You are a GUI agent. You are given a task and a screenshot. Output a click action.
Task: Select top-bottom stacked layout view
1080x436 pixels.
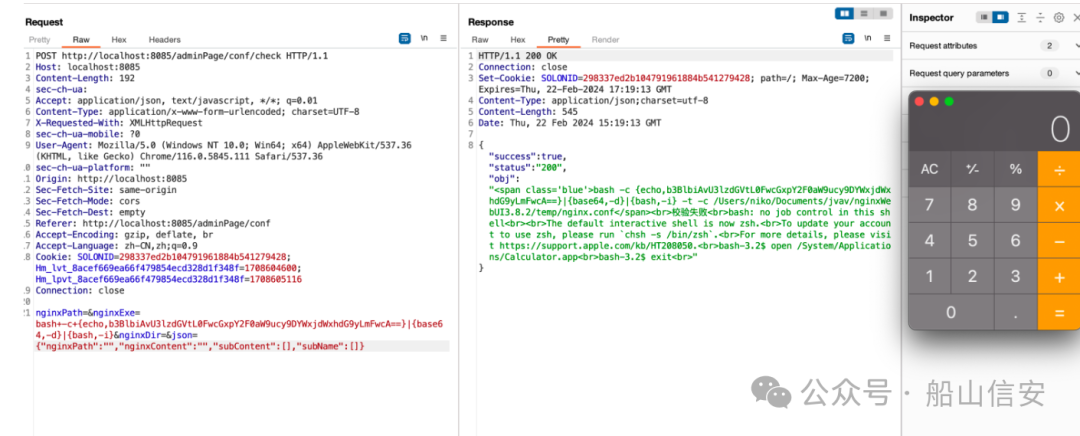pos(864,14)
